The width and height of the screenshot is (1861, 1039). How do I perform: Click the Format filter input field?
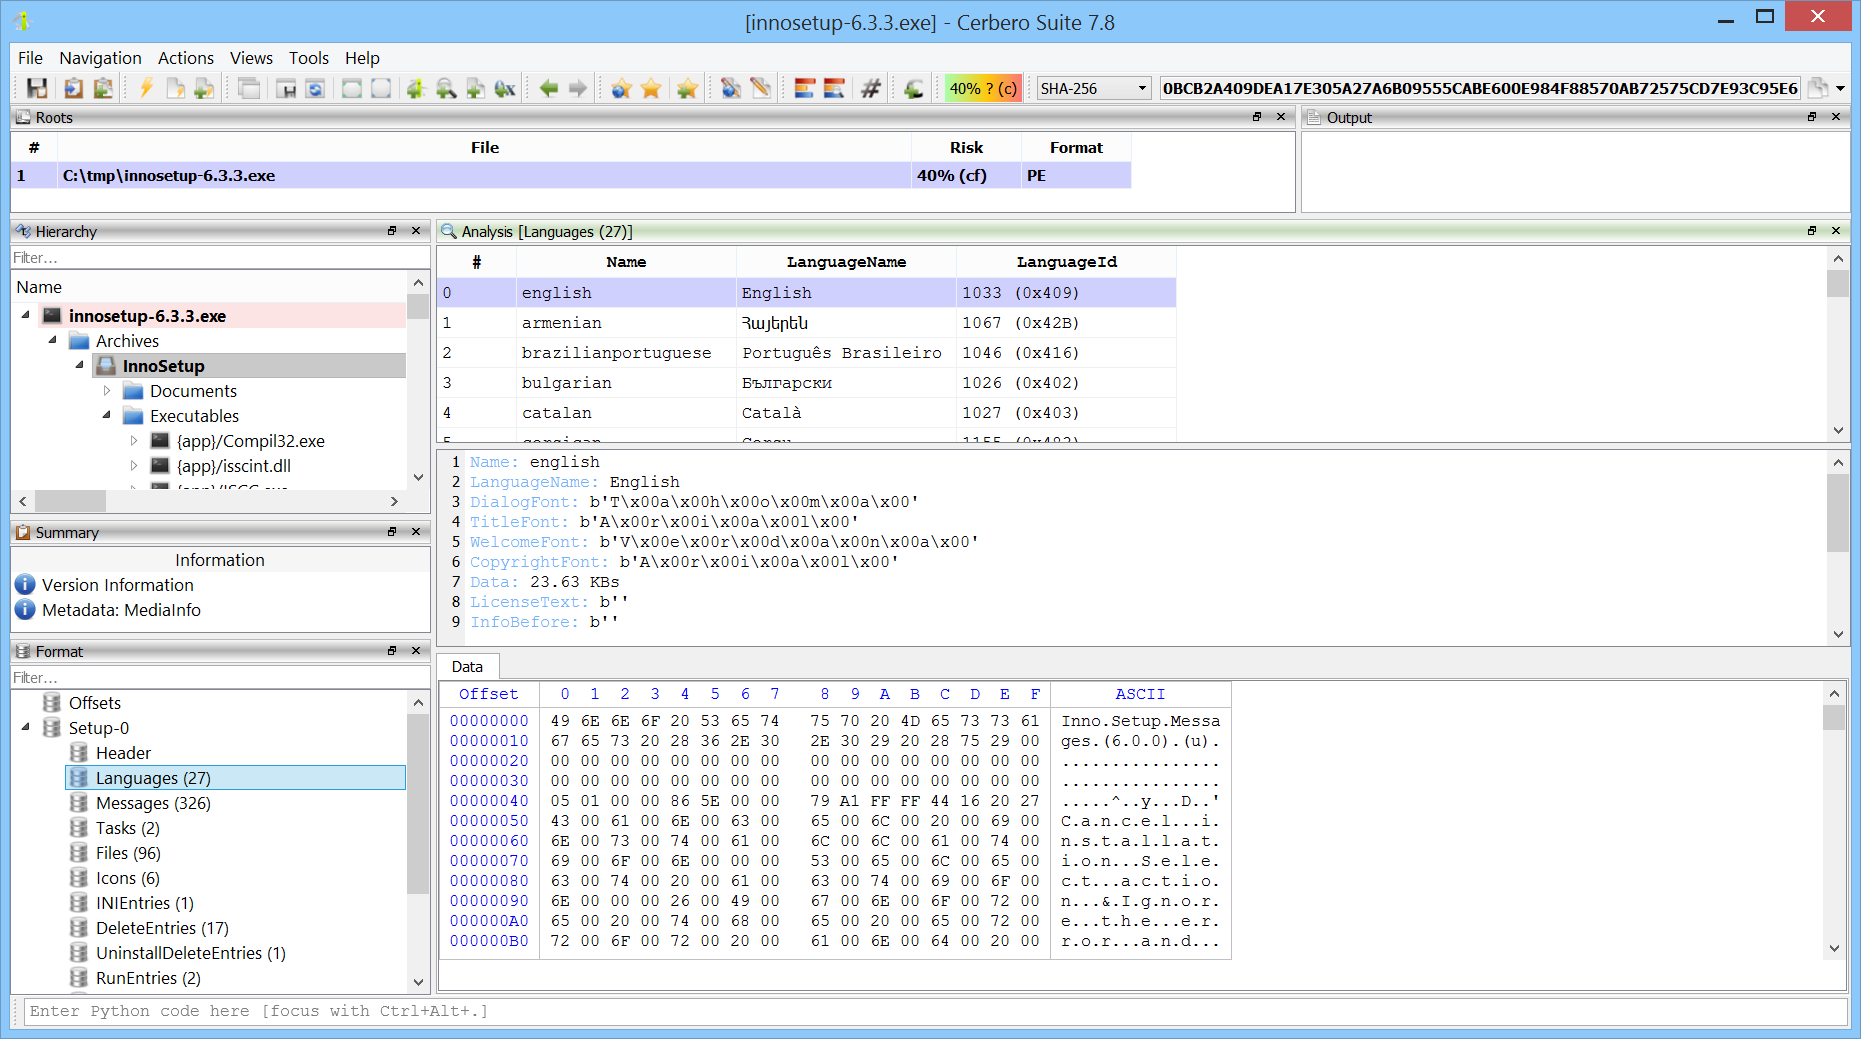point(220,678)
